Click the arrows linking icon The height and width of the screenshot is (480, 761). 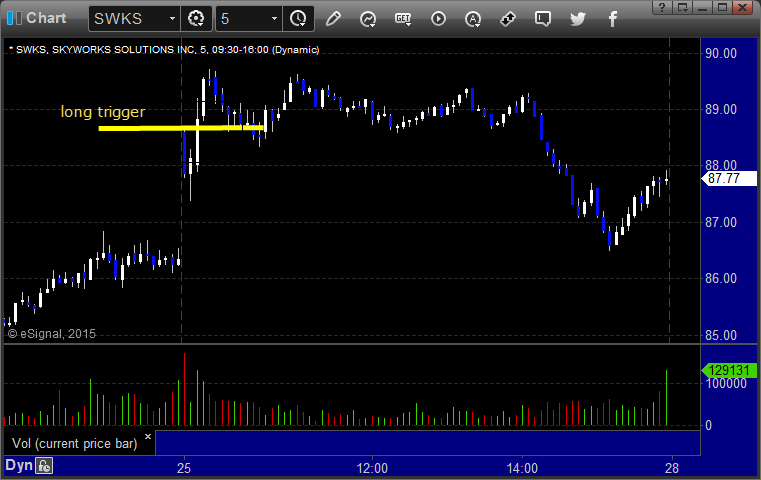tap(508, 19)
